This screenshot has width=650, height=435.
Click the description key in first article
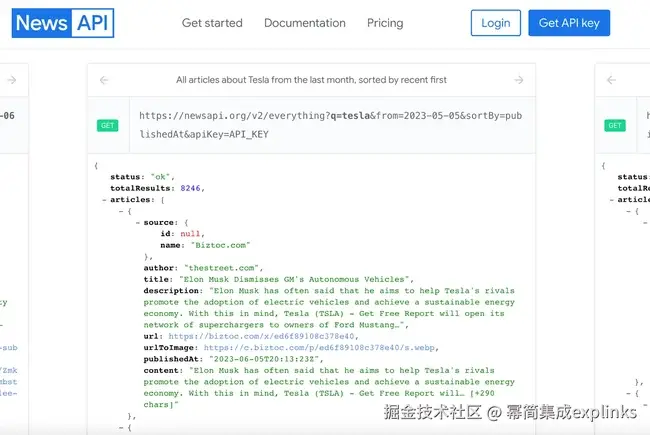[173, 291]
